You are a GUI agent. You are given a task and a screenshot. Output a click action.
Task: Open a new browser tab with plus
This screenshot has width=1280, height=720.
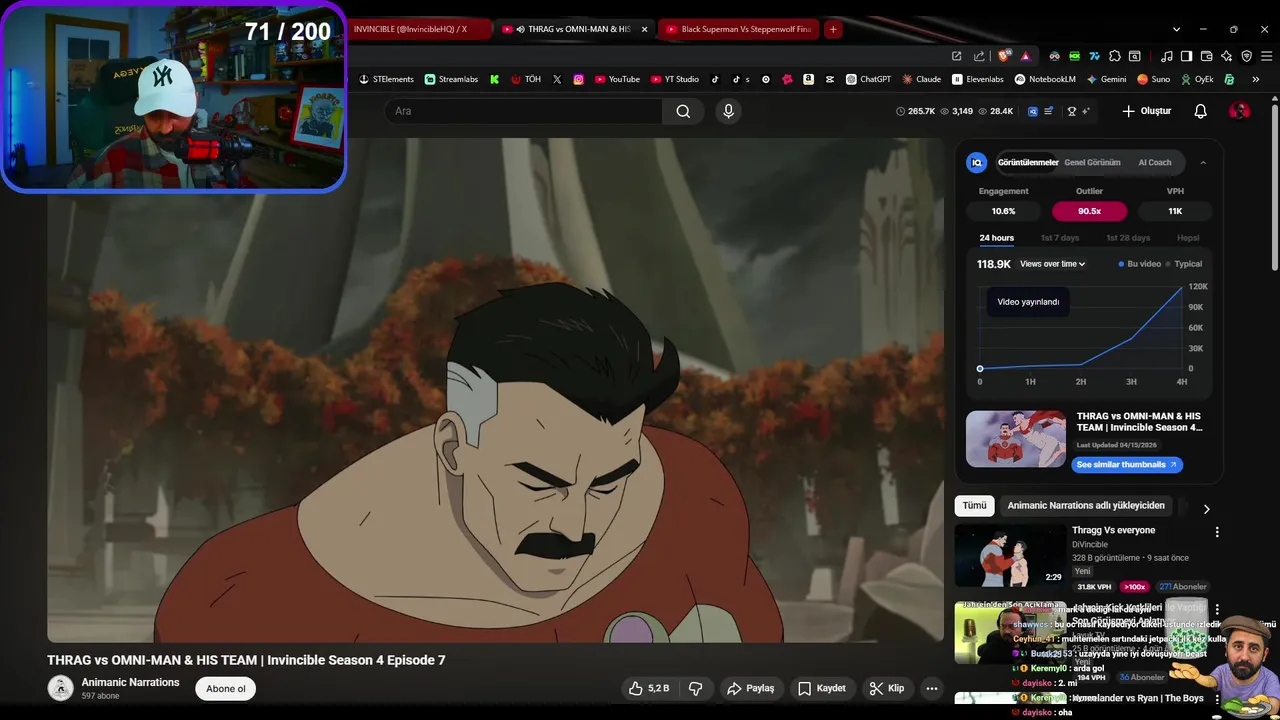click(833, 29)
